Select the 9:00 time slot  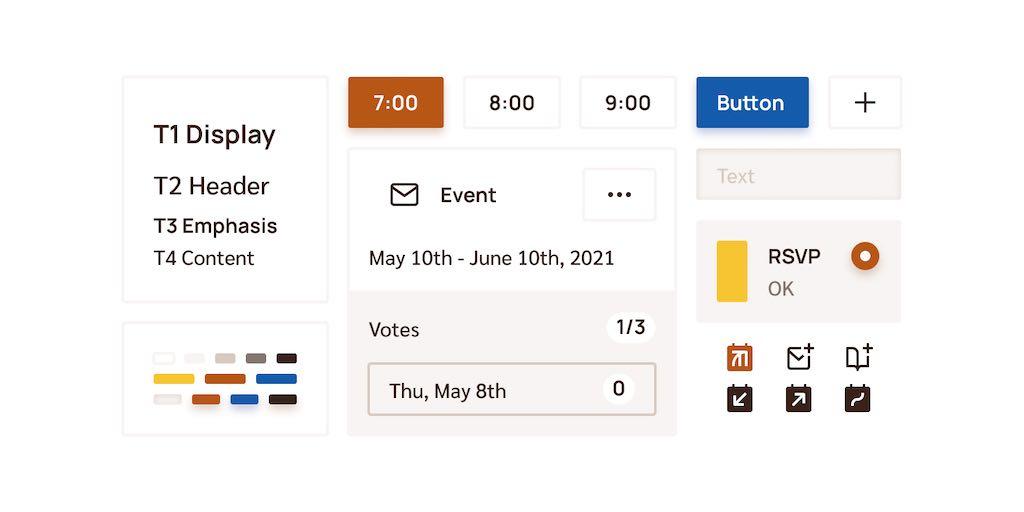point(628,103)
